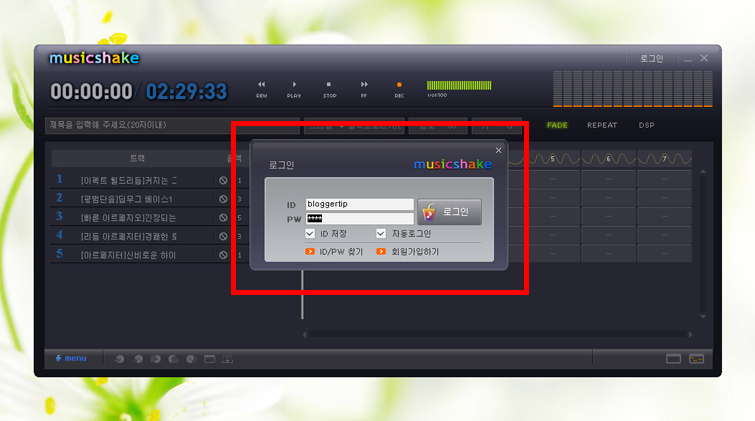Viewport: 755px width, 421px height.
Task: Start playback with the PLAY button
Action: click(294, 89)
